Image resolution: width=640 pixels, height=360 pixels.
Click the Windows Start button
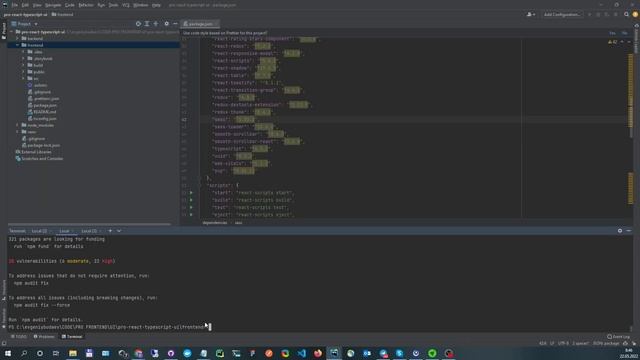[x=7, y=353]
